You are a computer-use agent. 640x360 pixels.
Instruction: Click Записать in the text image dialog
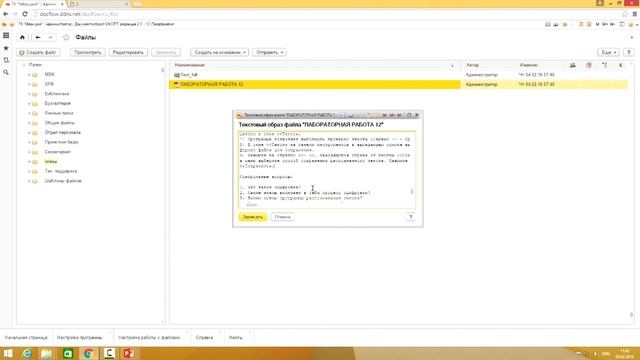click(253, 217)
